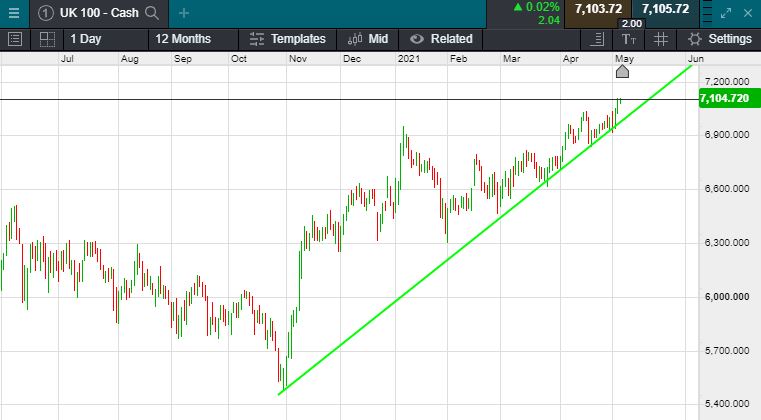The width and height of the screenshot is (761, 420).
Task: Click the grey house-shaped marker under May
Action: tap(622, 71)
